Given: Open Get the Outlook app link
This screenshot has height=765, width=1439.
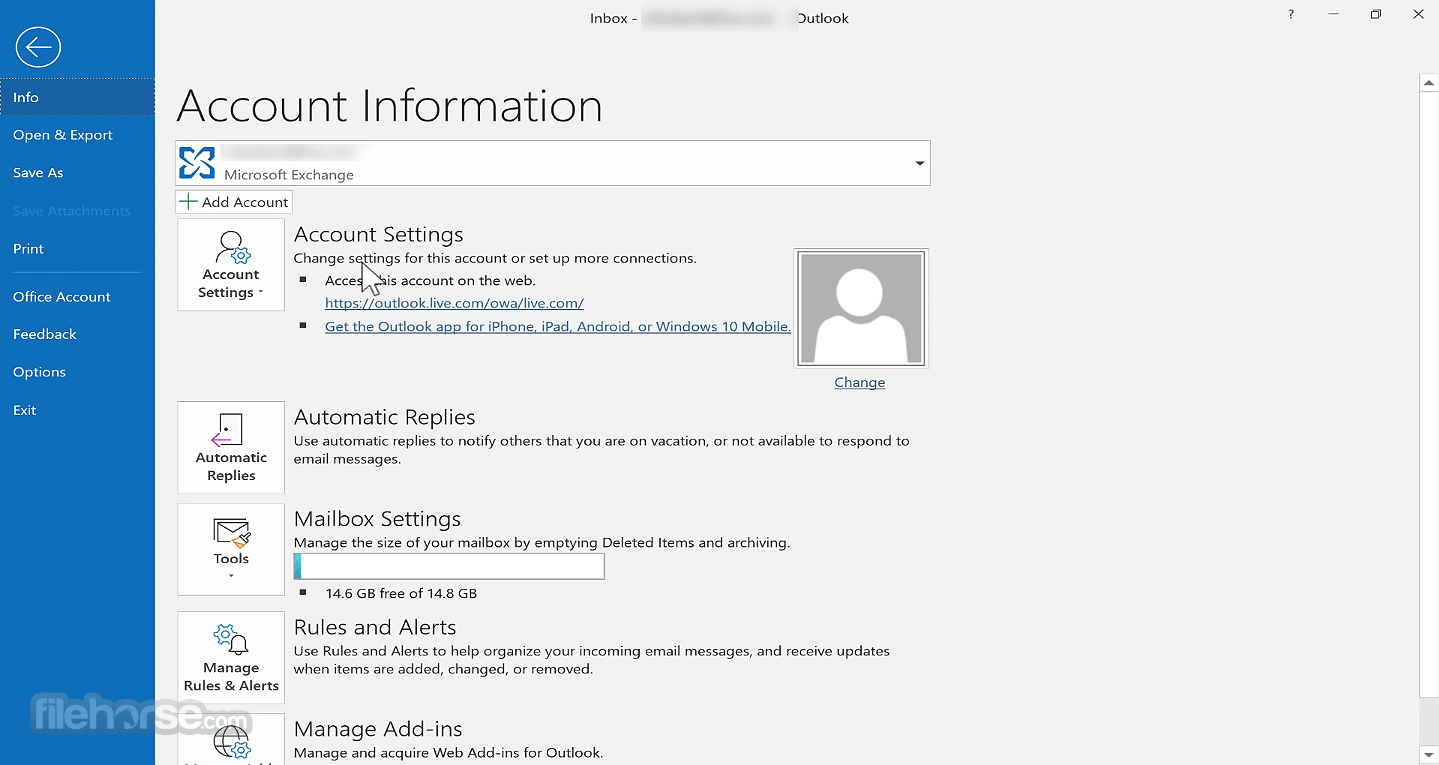Looking at the screenshot, I should [x=558, y=327].
